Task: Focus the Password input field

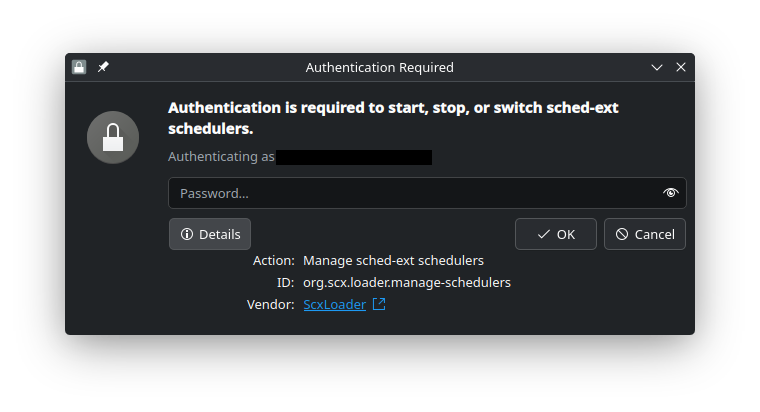Action: click(x=410, y=193)
